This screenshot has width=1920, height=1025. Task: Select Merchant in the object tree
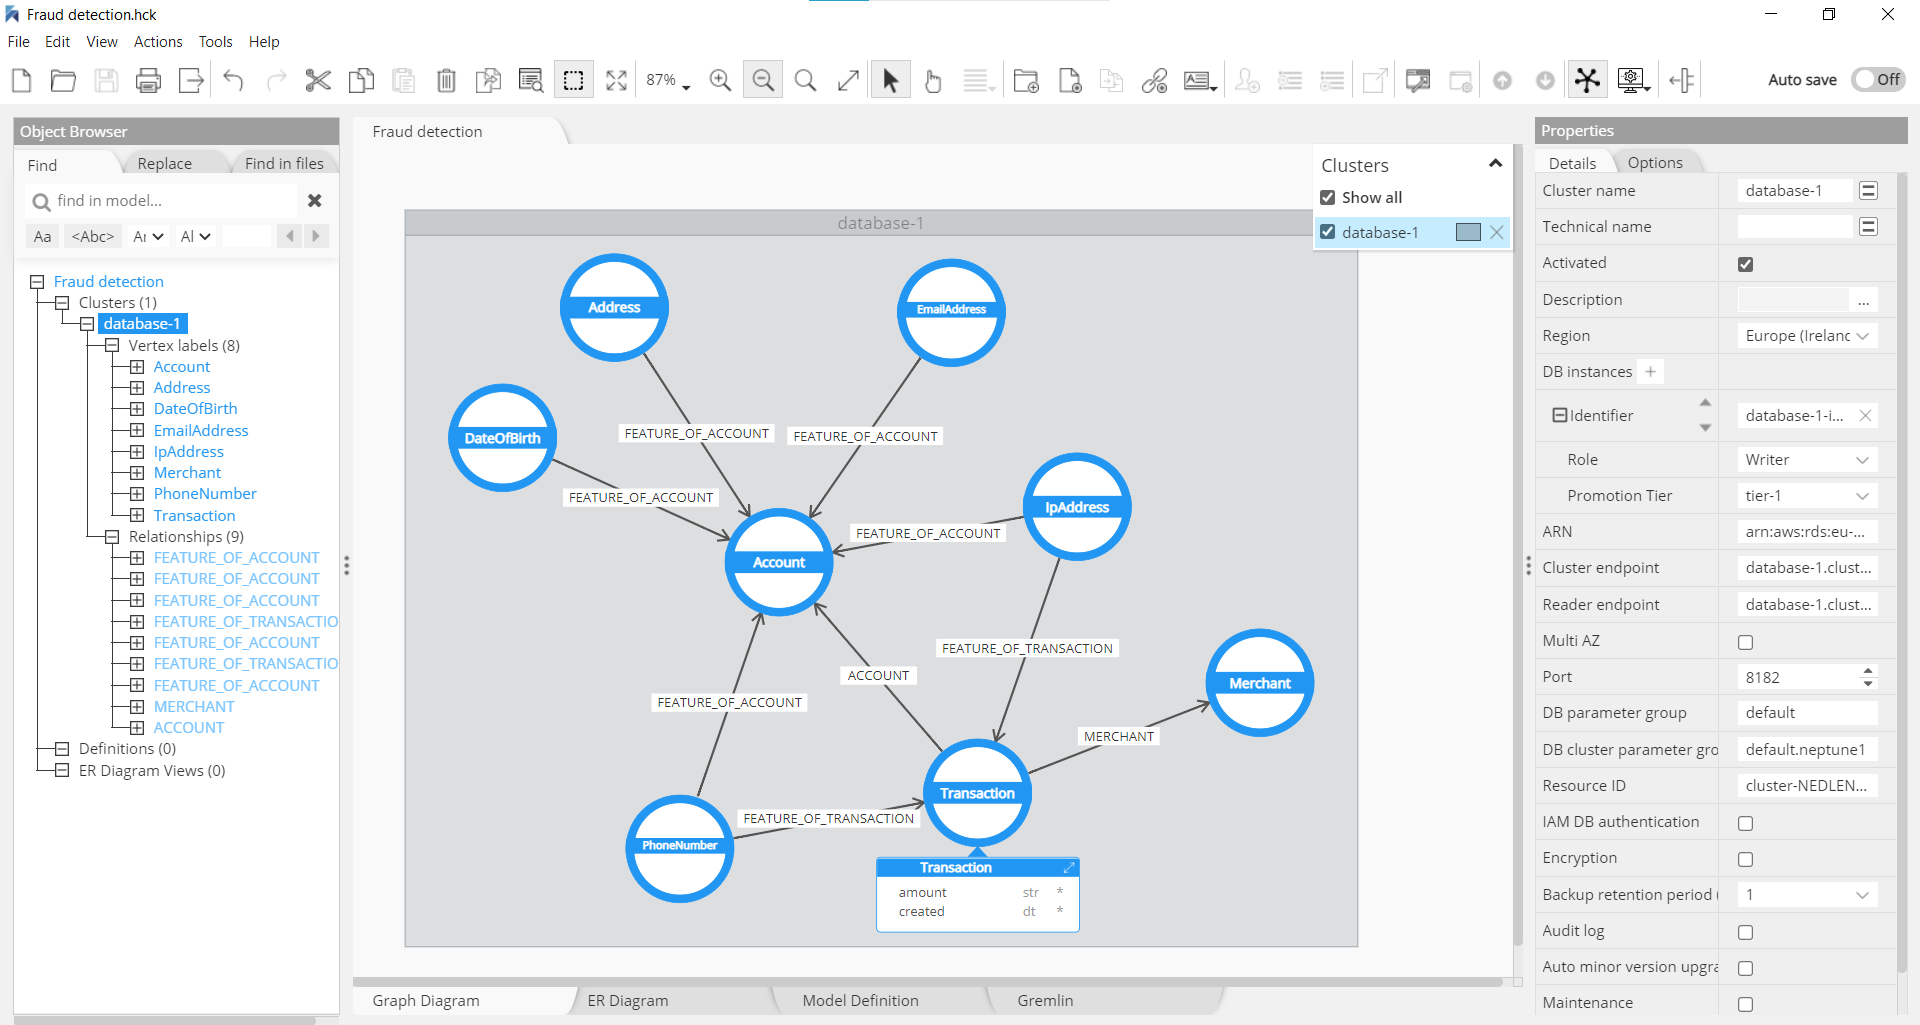[187, 473]
